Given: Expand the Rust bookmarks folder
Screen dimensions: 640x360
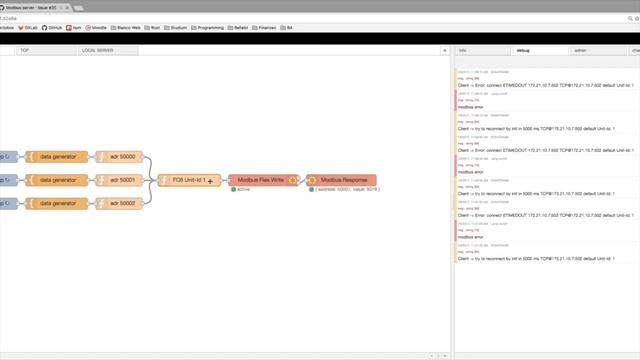Looking at the screenshot, I should tap(152, 28).
